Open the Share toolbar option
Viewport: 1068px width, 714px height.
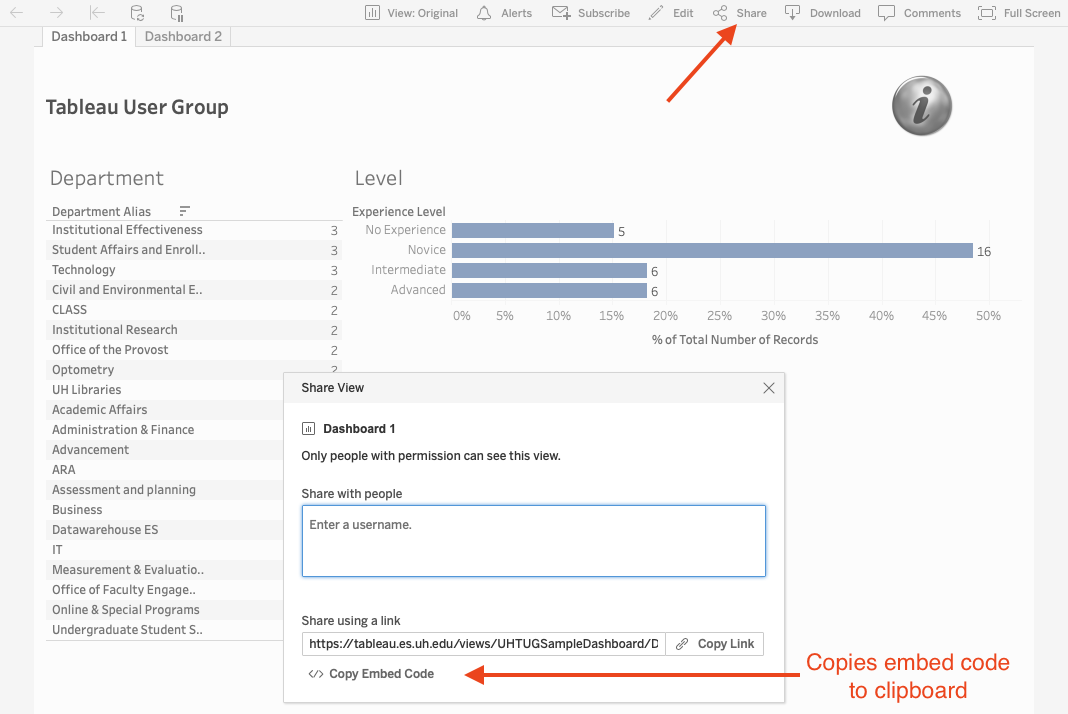(x=740, y=13)
